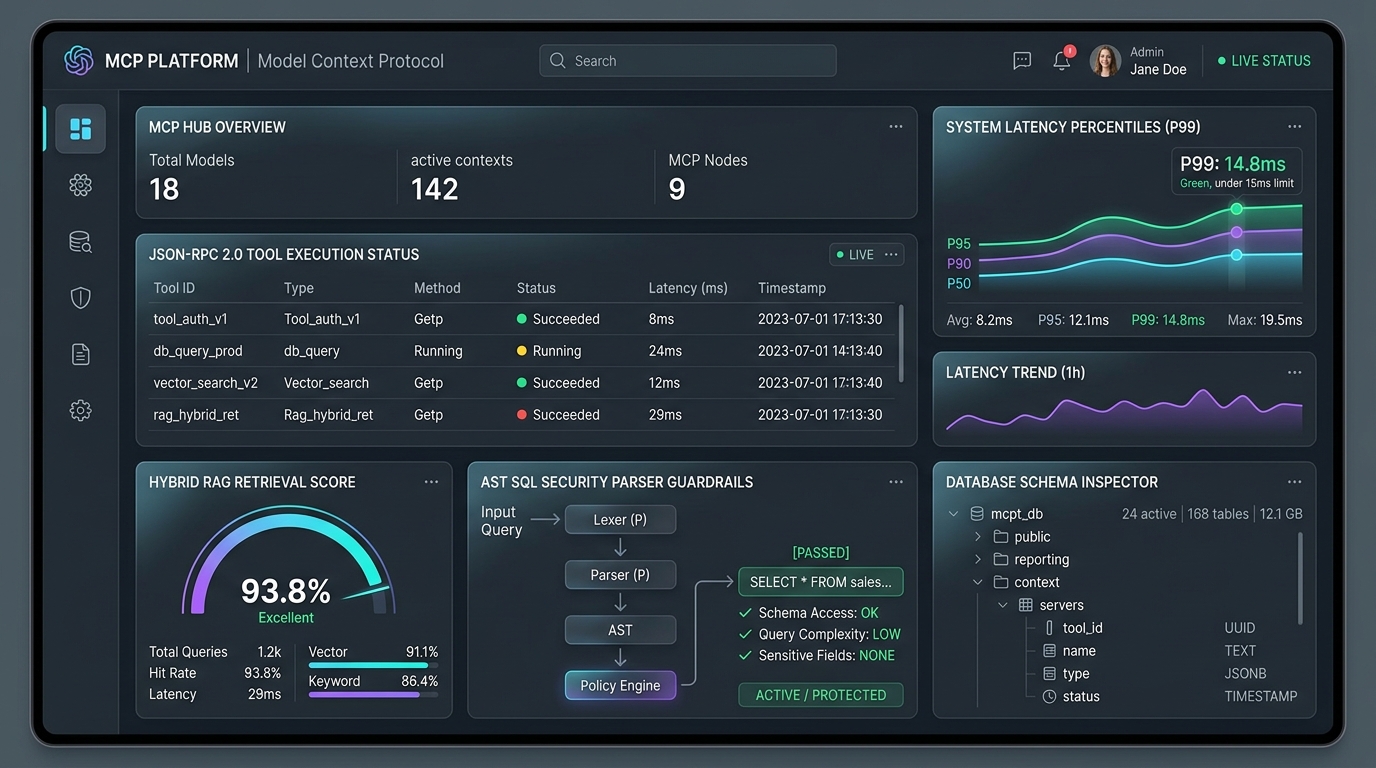The height and width of the screenshot is (768, 1376).
Task: Click the clock icon beside the status column
Action: click(1049, 696)
